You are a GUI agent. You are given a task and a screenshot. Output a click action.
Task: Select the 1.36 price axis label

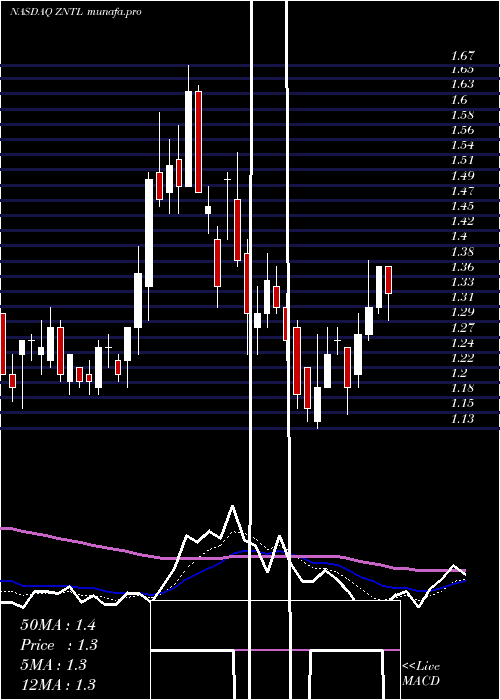pyautogui.click(x=462, y=267)
